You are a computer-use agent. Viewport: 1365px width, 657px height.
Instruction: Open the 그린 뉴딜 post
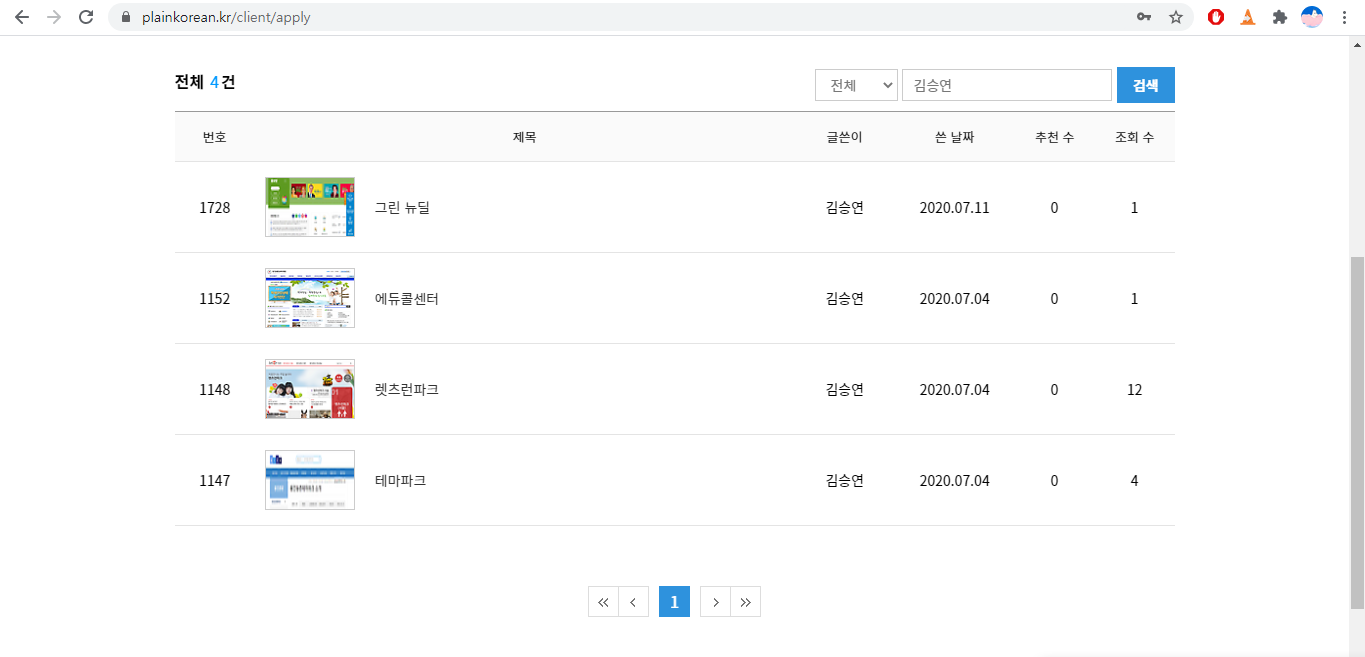[402, 208]
